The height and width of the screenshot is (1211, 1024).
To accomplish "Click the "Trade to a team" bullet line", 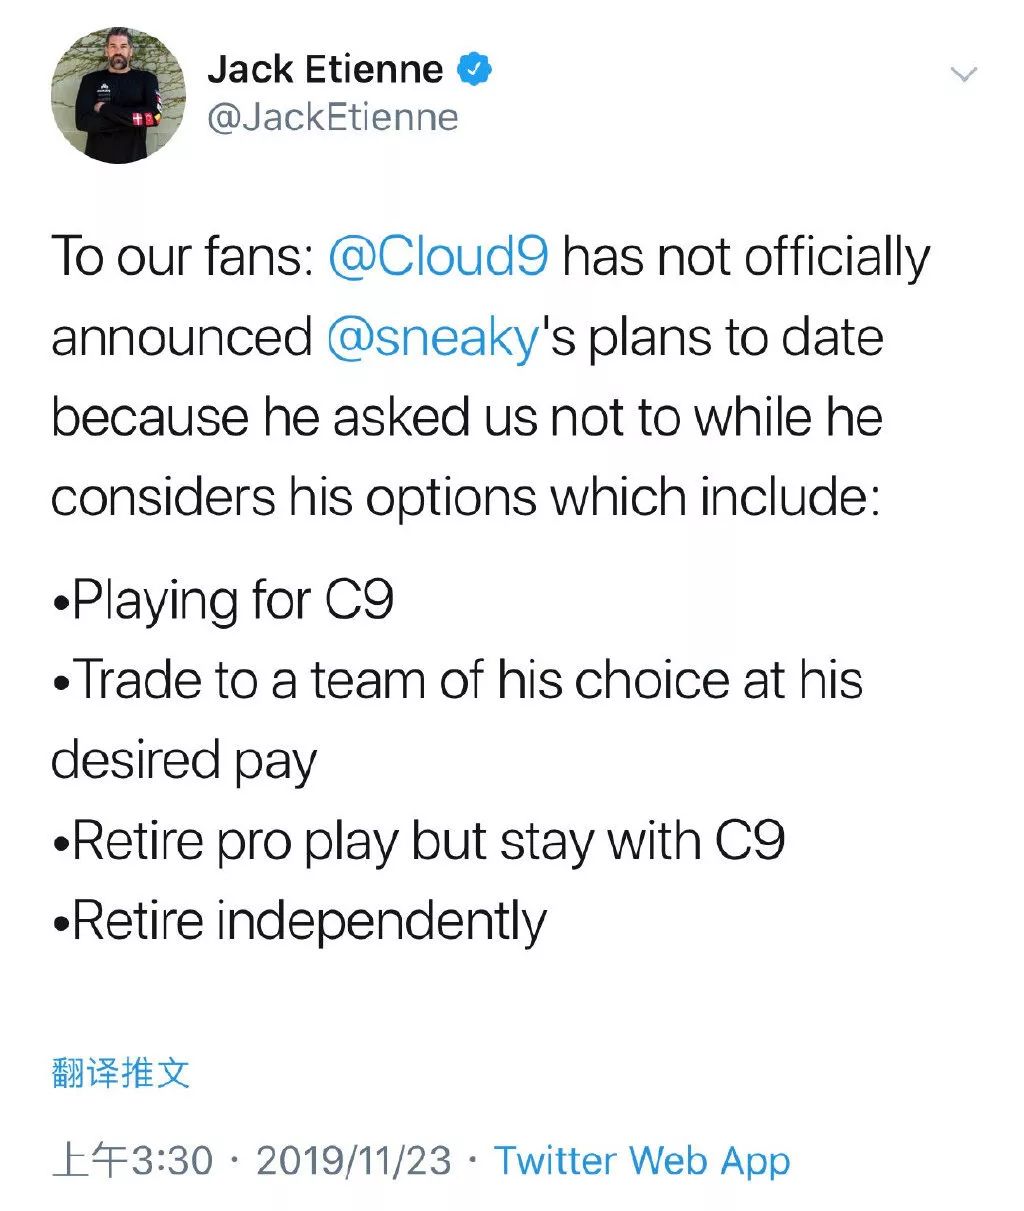I will 458,680.
